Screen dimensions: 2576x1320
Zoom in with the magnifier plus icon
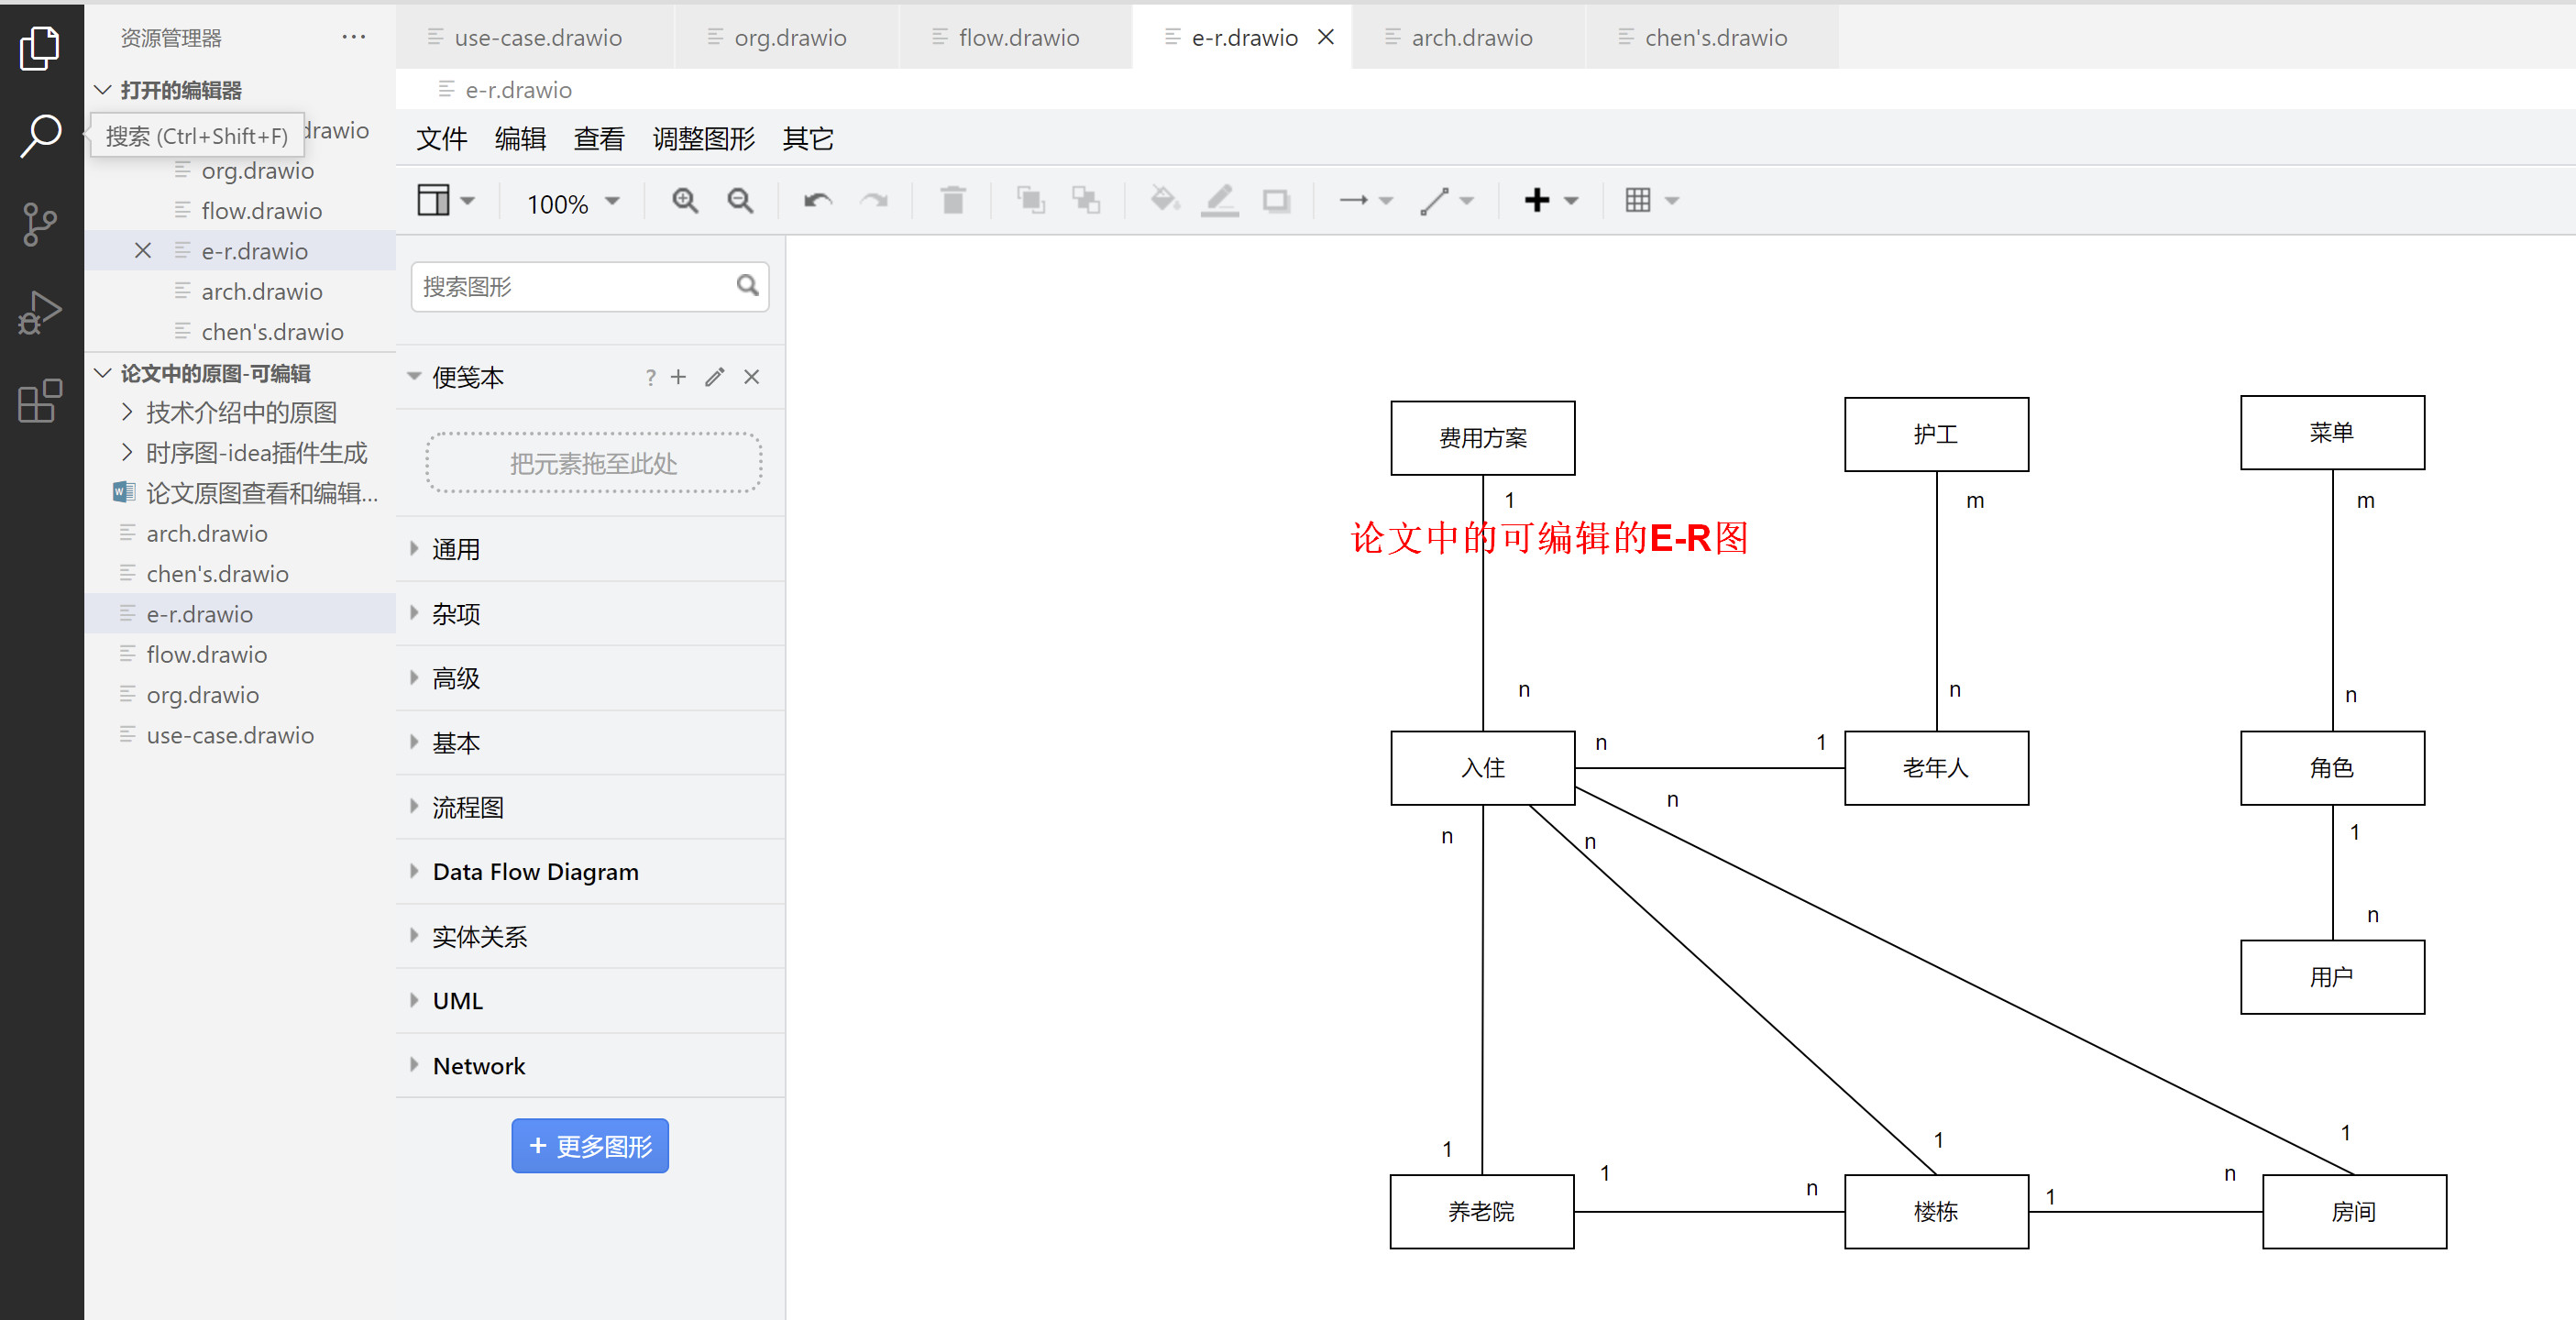tap(685, 200)
